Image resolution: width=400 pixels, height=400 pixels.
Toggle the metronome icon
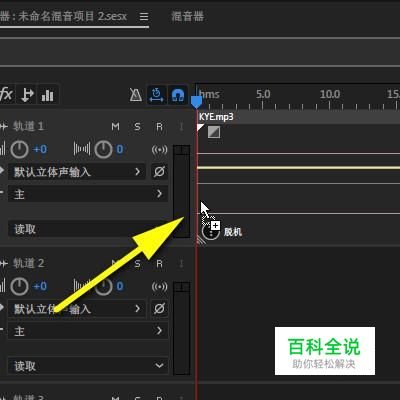135,95
